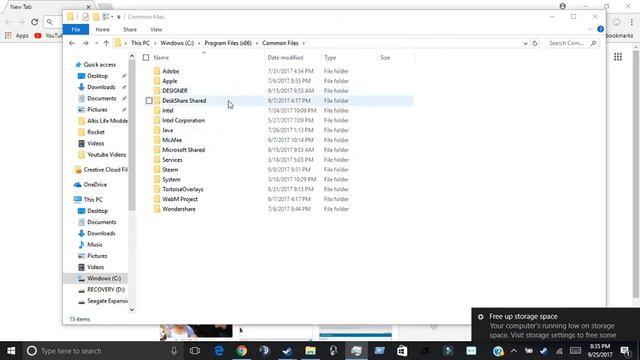Open the View ribbon tab
Image resolution: width=640 pixels, height=360 pixels.
point(156,29)
